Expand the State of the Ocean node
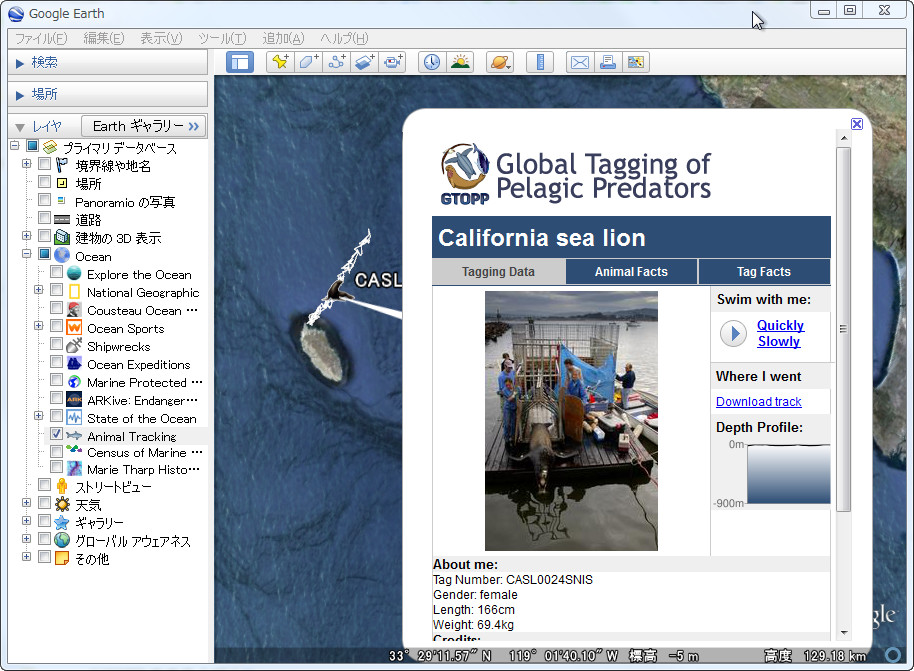This screenshot has height=671, width=914. point(38,416)
